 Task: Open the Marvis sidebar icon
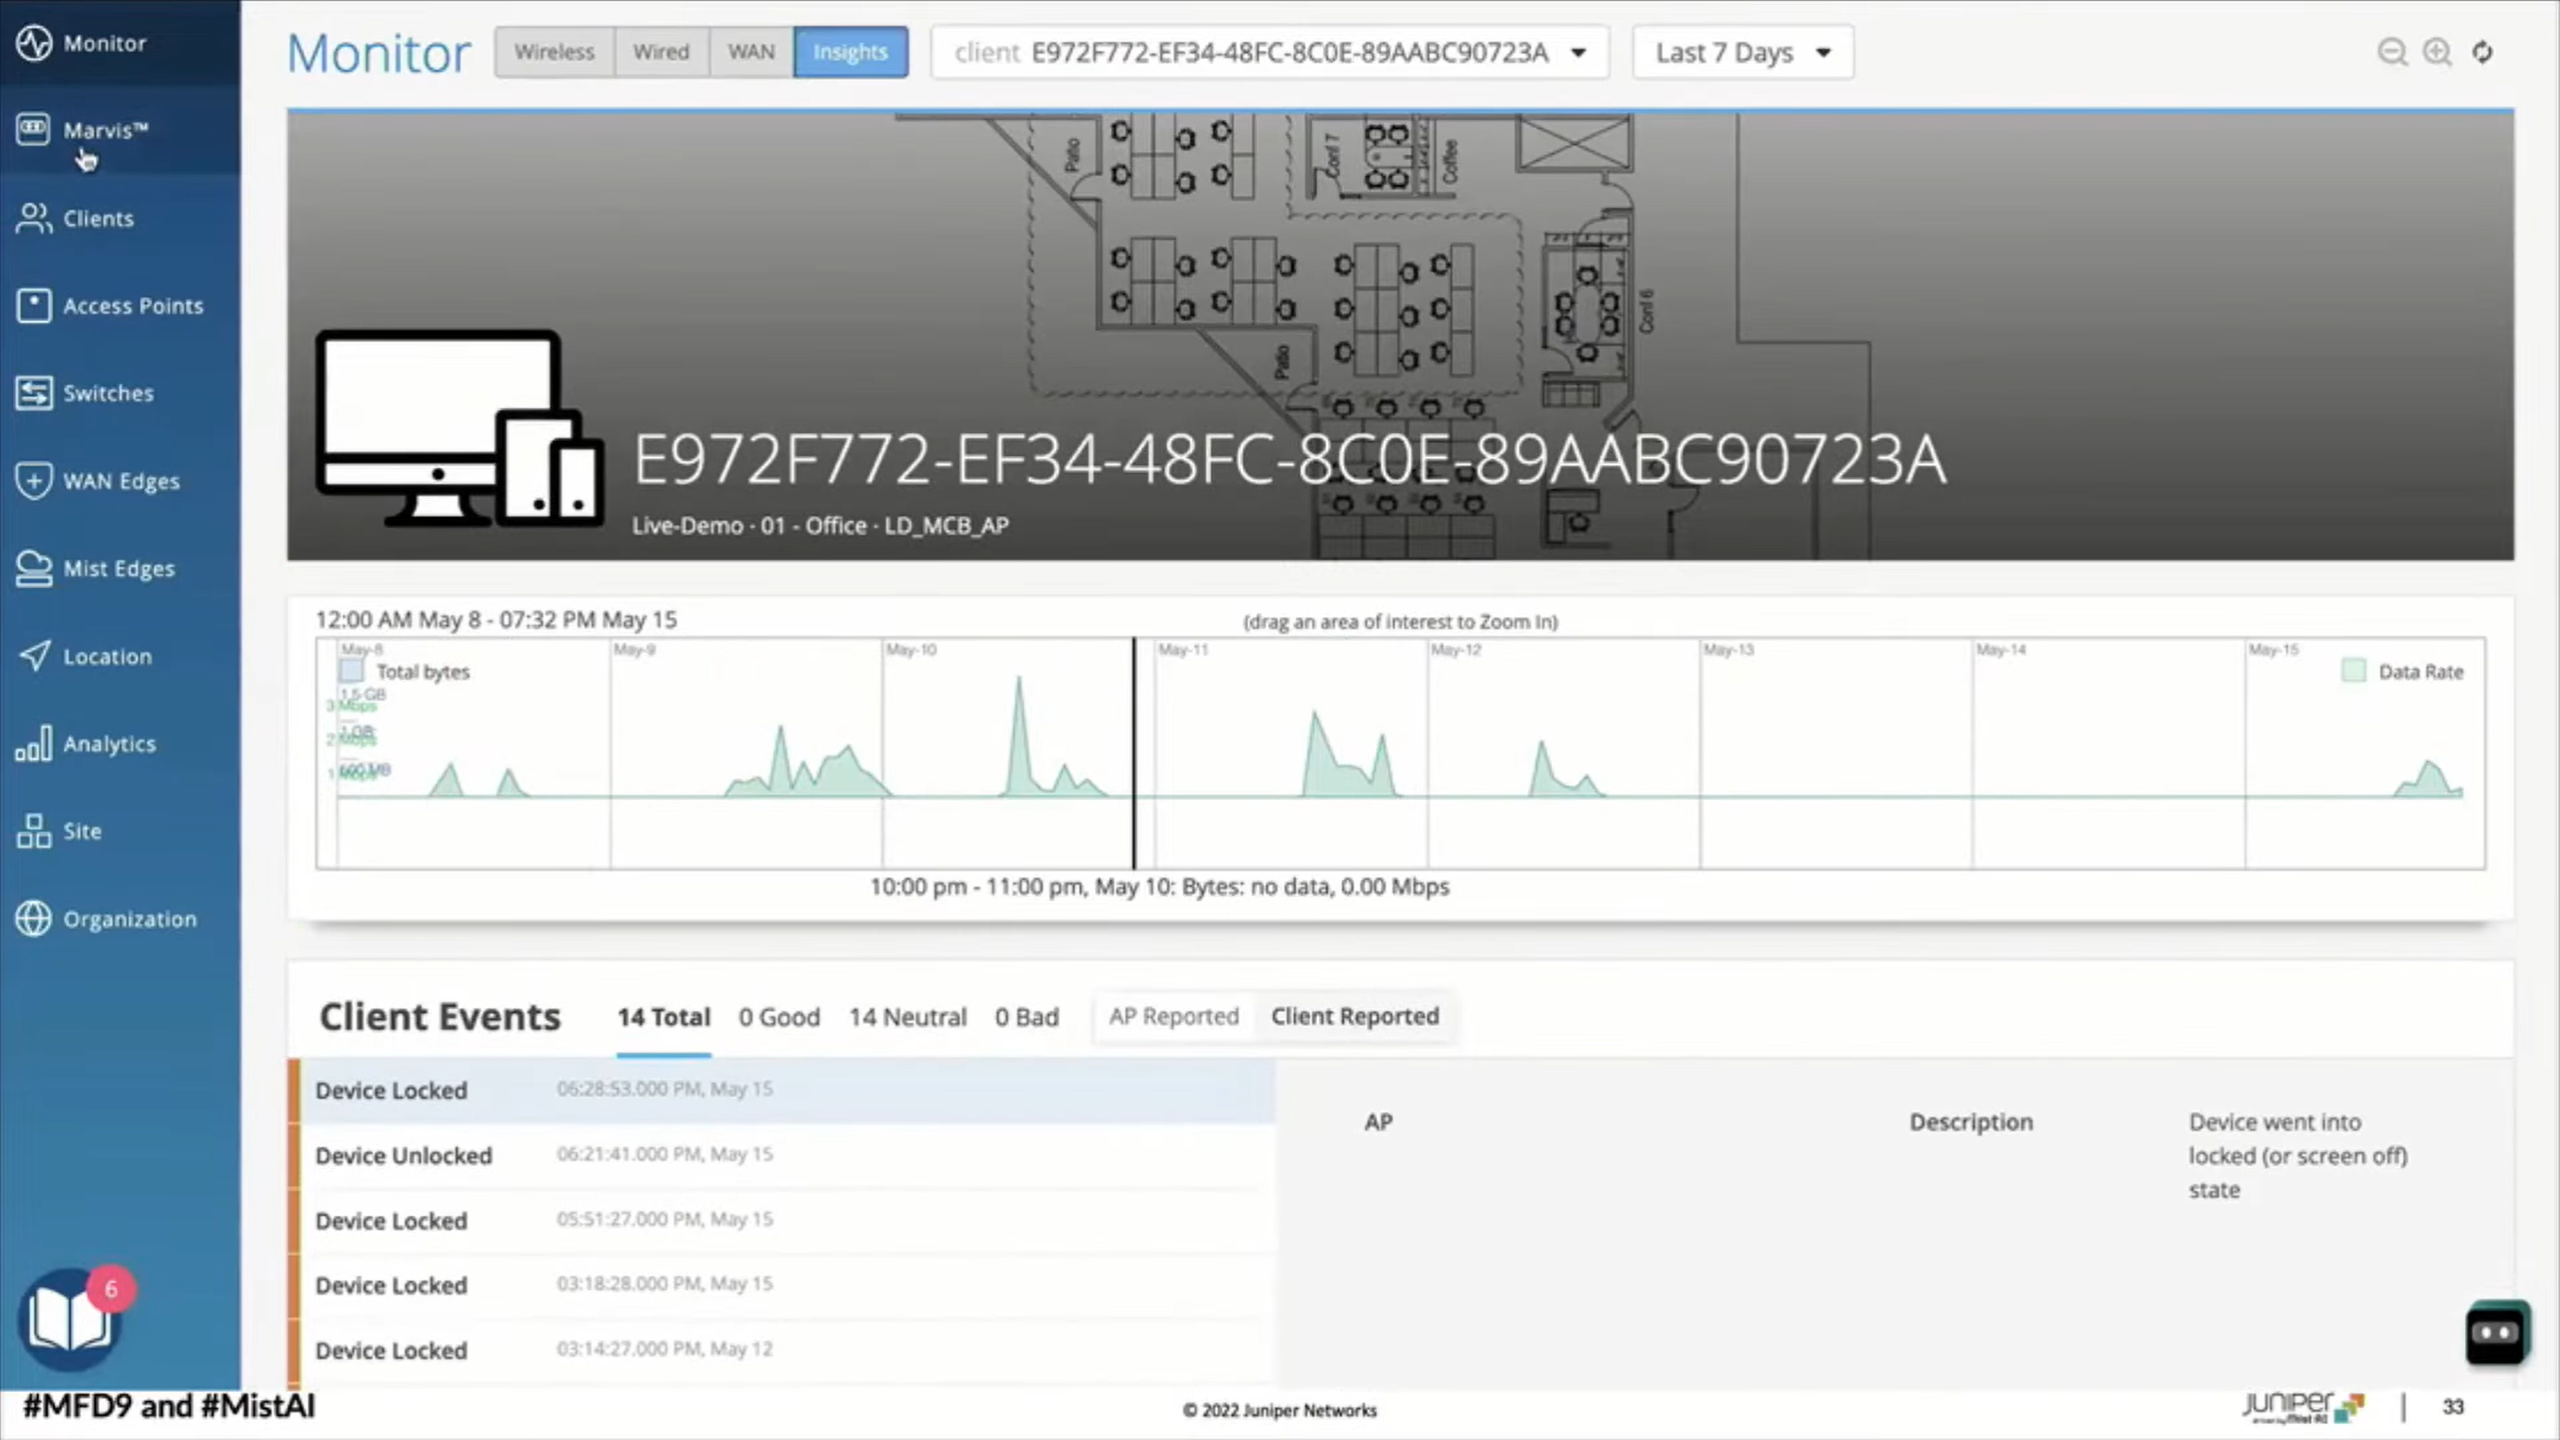(33, 130)
